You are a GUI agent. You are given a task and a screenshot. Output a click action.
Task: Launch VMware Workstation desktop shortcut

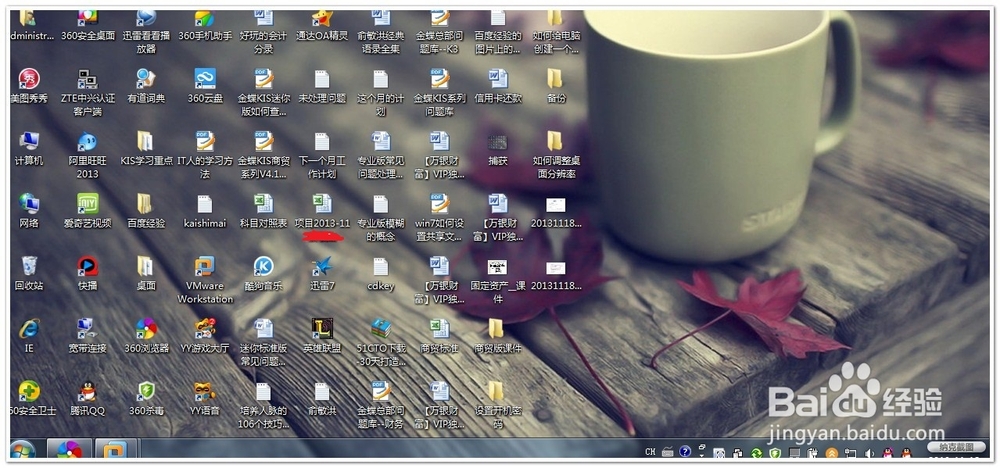coord(205,280)
